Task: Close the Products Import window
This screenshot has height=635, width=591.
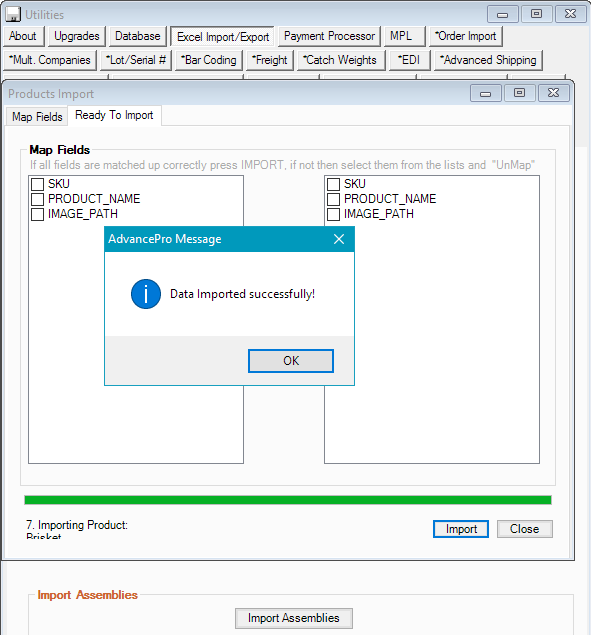Action: pos(553,93)
